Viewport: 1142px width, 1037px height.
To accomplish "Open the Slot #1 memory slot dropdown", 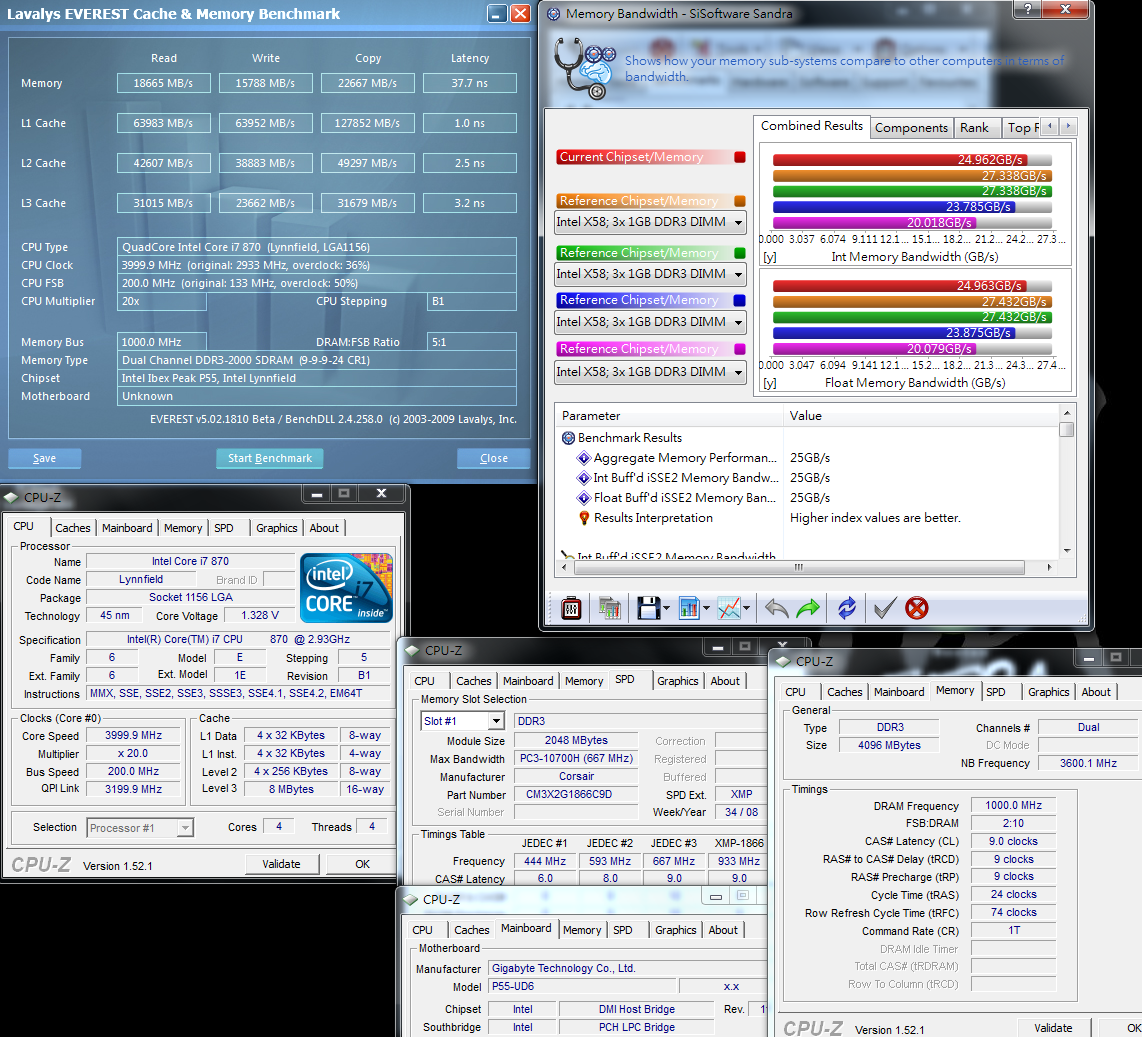I will [495, 721].
